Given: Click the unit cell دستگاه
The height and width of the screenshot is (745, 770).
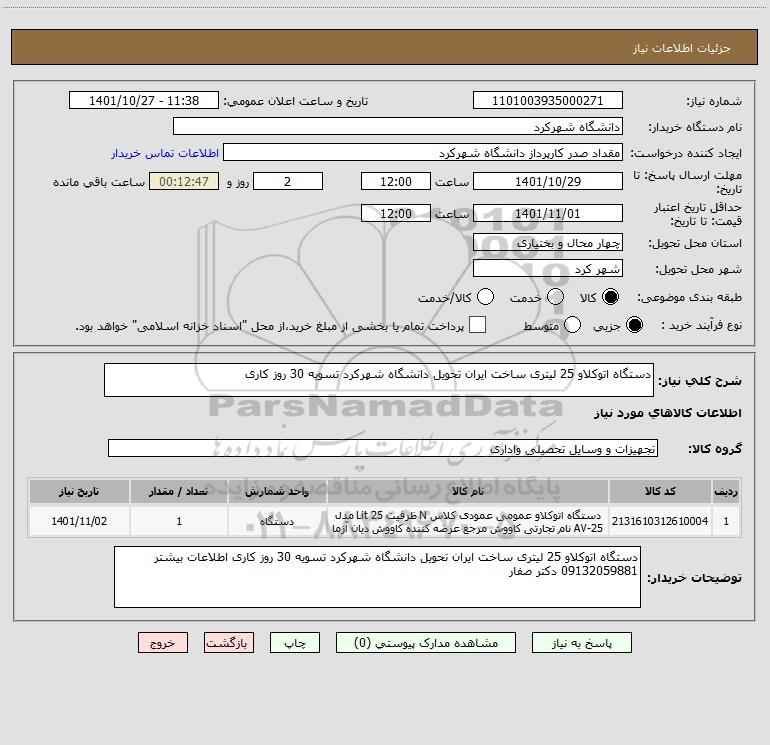Looking at the screenshot, I should click(x=277, y=521).
